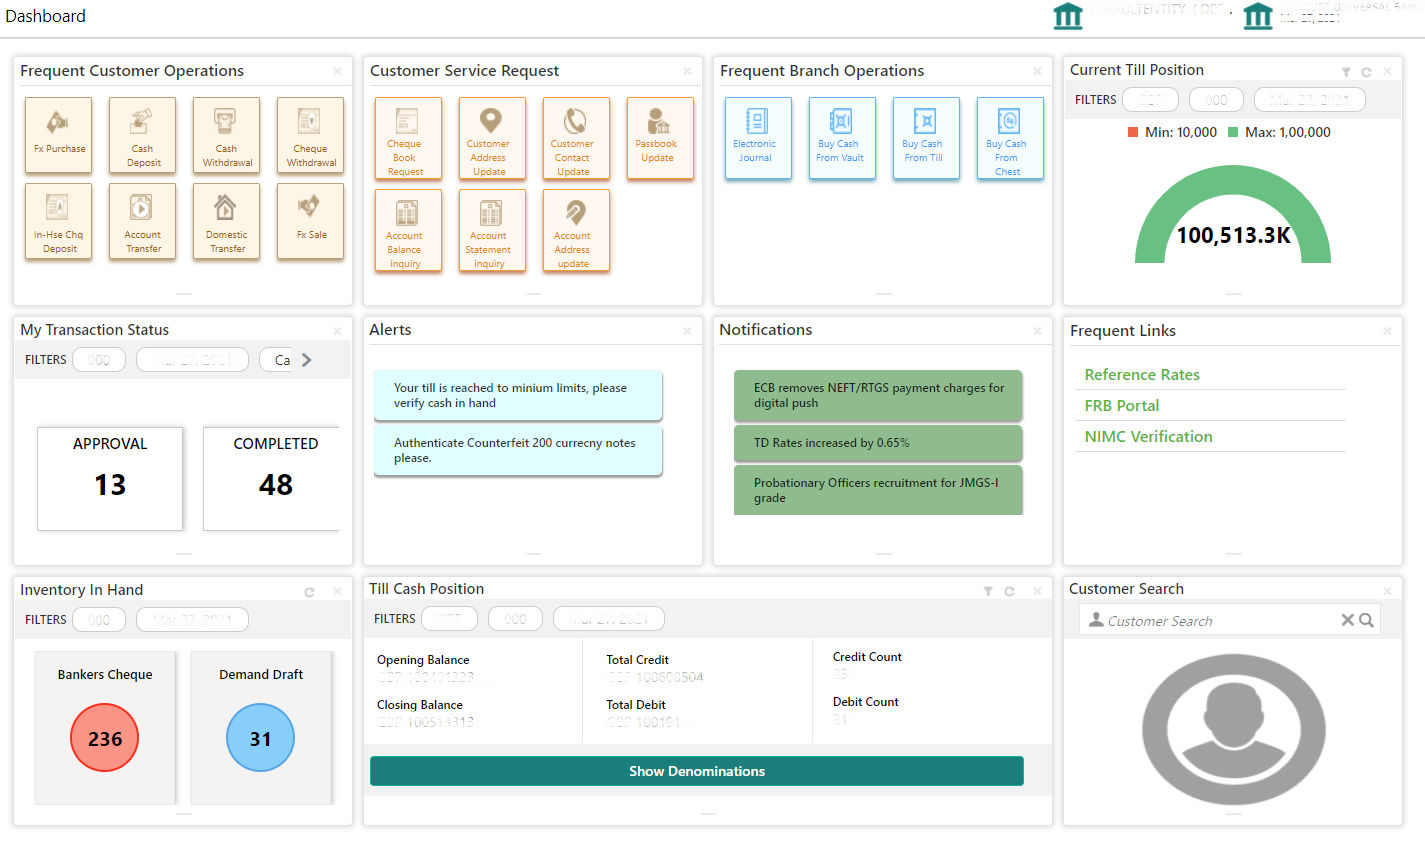
Task: Open the Cash Withdrawal tile
Action: [227, 135]
